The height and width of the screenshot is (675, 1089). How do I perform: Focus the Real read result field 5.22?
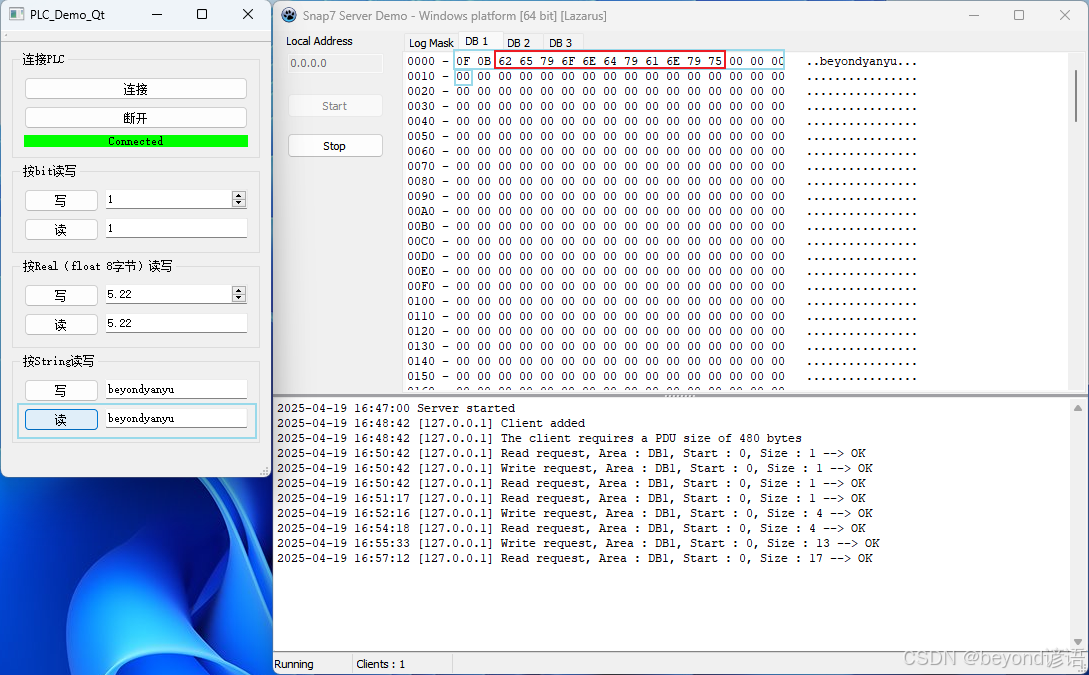click(176, 324)
